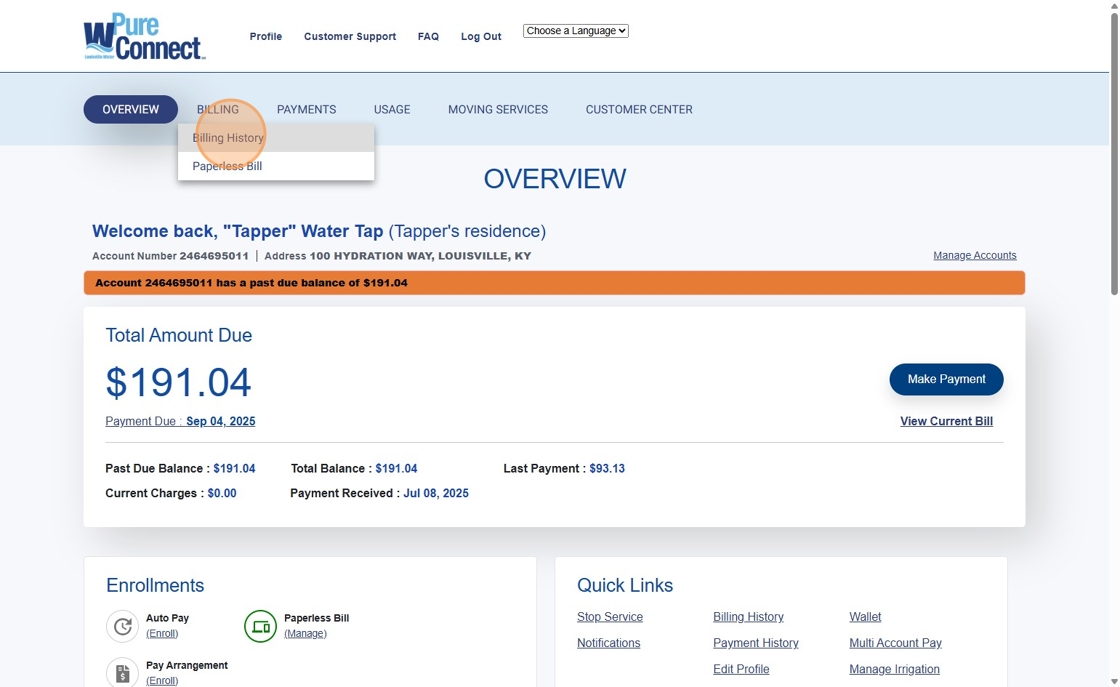1120x687 pixels.
Task: Open the View Current Bill link
Action: (x=946, y=421)
